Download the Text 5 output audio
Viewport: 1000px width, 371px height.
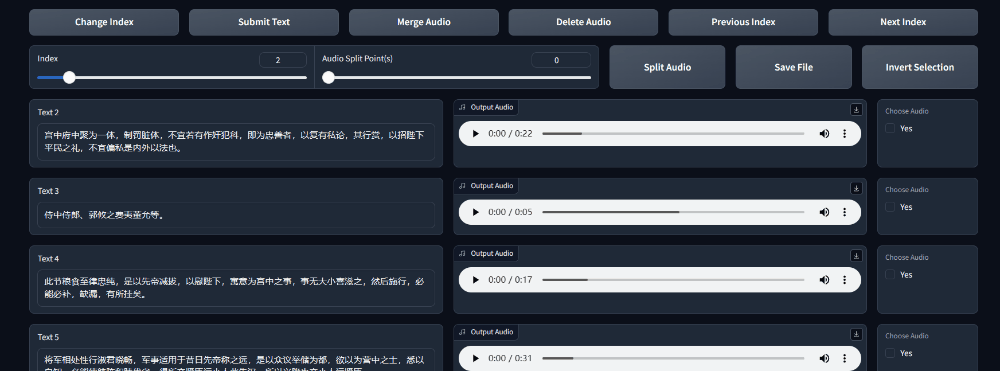856,334
